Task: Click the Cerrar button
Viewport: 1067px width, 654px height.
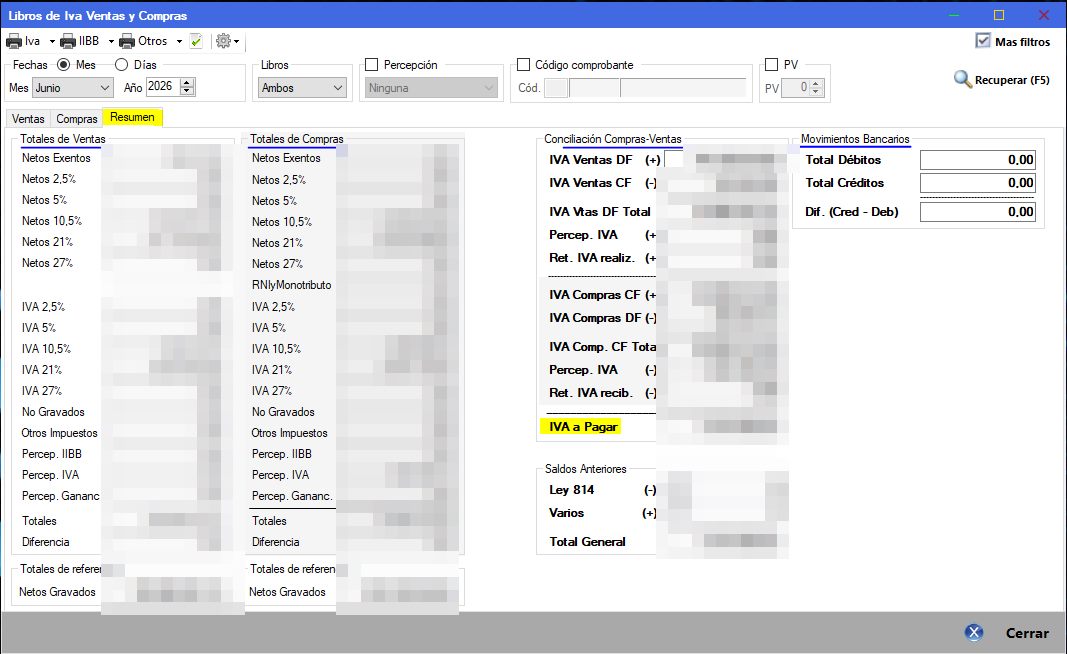Action: [x=1007, y=633]
